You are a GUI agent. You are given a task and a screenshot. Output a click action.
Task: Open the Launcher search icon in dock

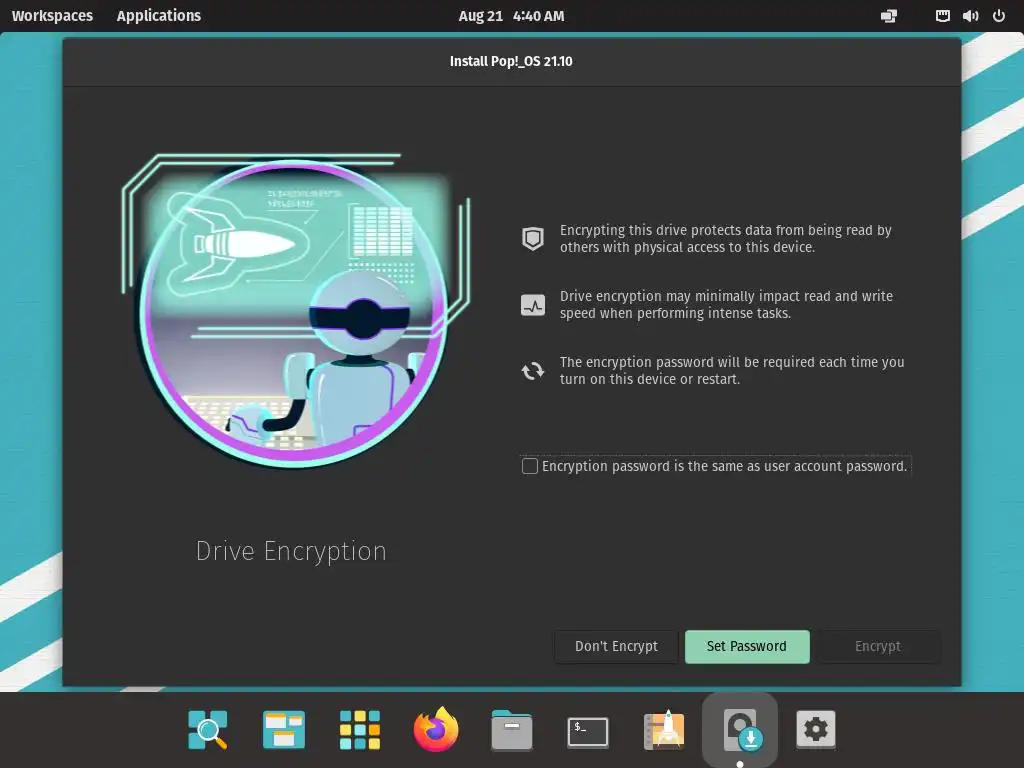click(x=208, y=729)
